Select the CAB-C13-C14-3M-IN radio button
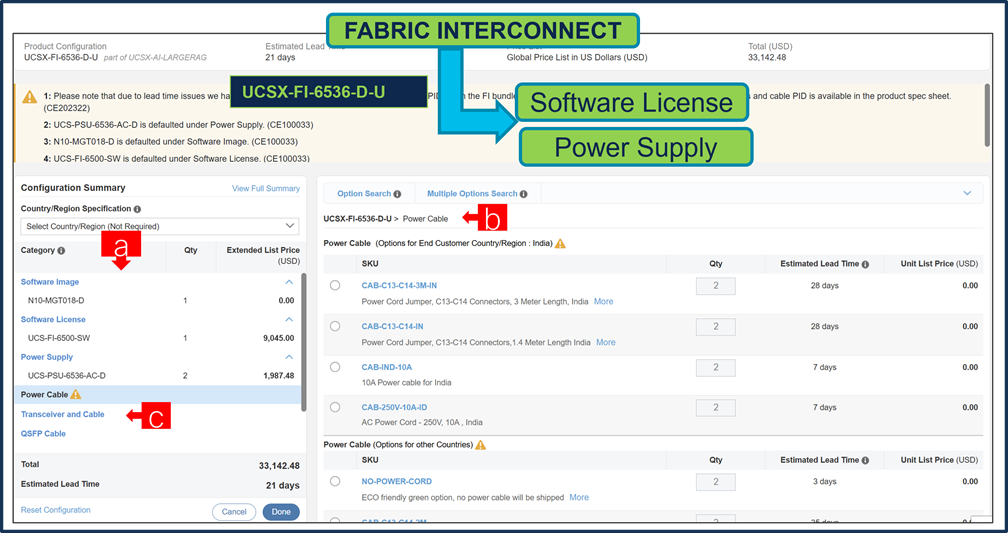Screen dimensions: 1008x533 tap(335, 285)
